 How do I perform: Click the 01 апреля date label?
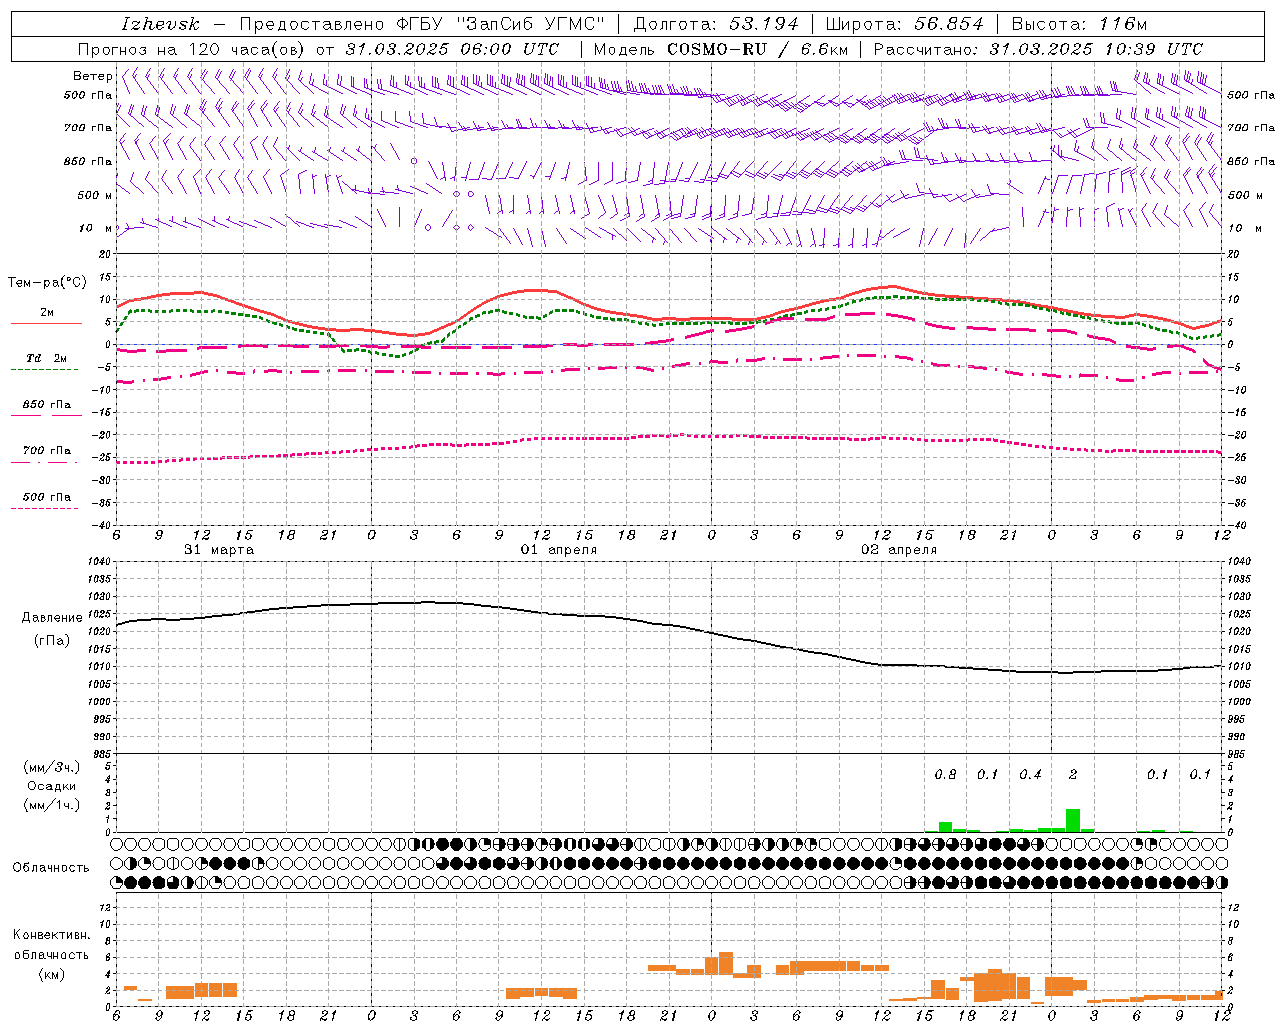[x=559, y=550]
